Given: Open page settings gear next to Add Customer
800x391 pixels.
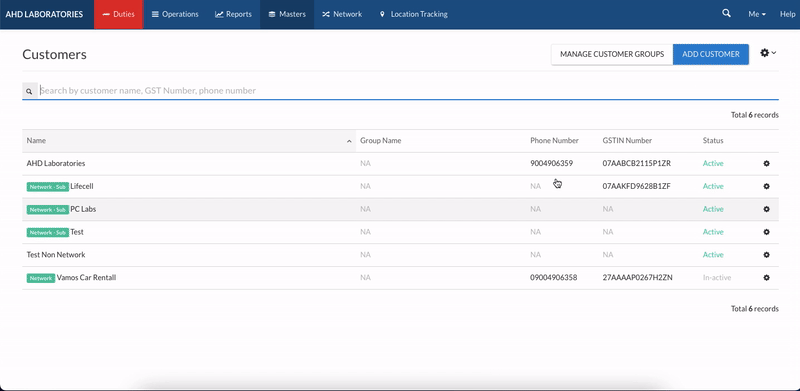Looking at the screenshot, I should (768, 53).
